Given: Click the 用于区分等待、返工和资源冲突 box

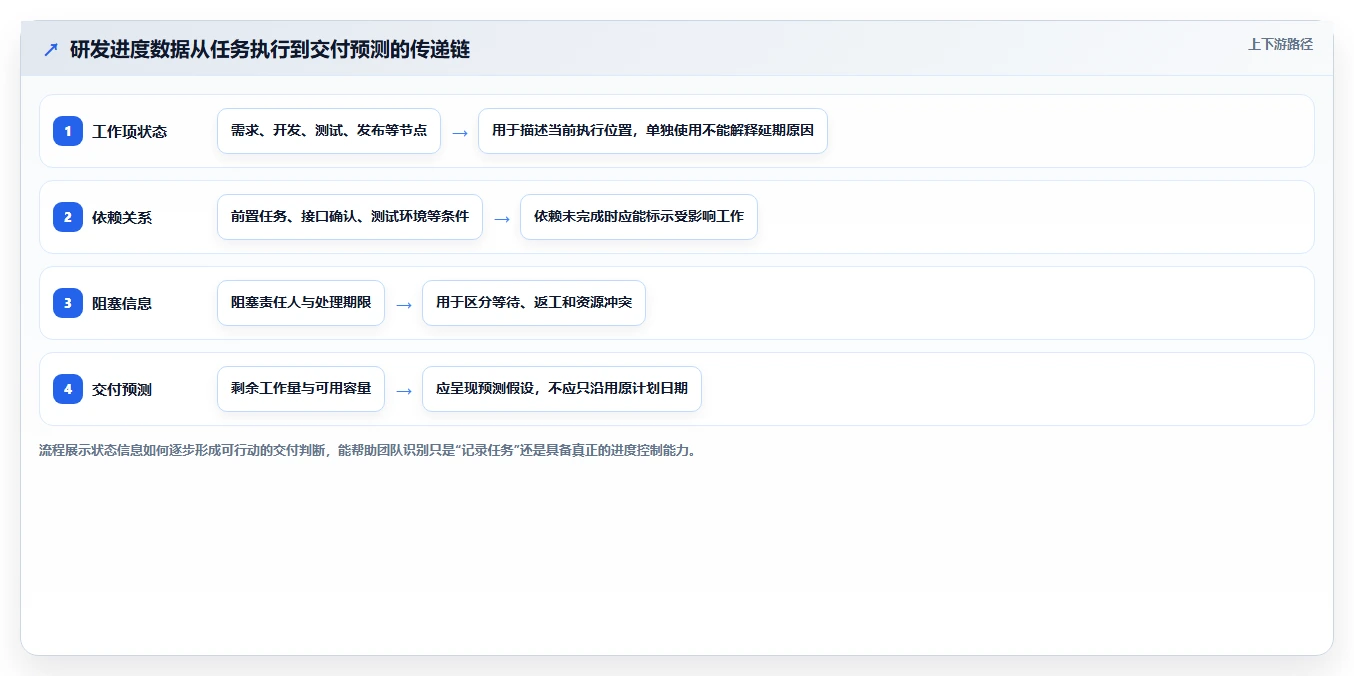Looking at the screenshot, I should (x=534, y=303).
